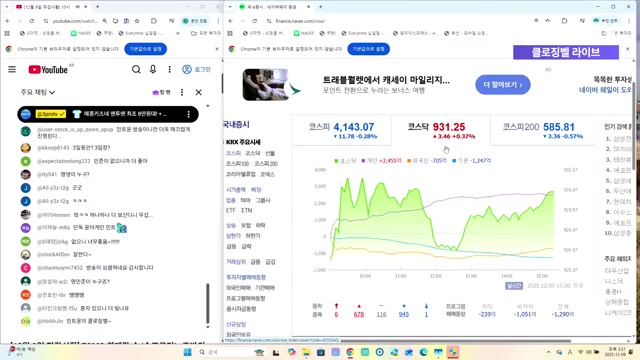Mute the YouTube tab via speaker icon

(78, 7)
